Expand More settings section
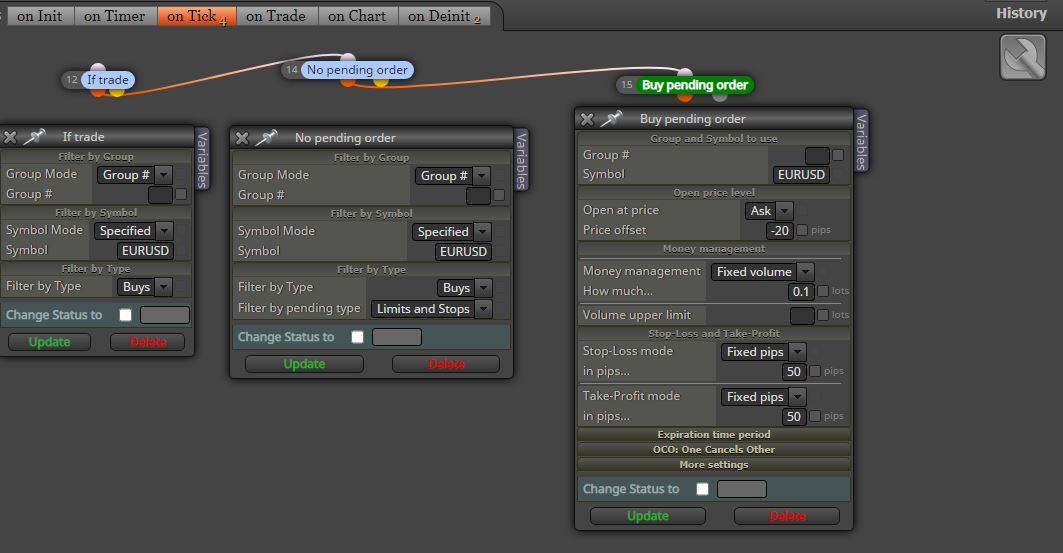This screenshot has width=1063, height=553. click(x=714, y=464)
